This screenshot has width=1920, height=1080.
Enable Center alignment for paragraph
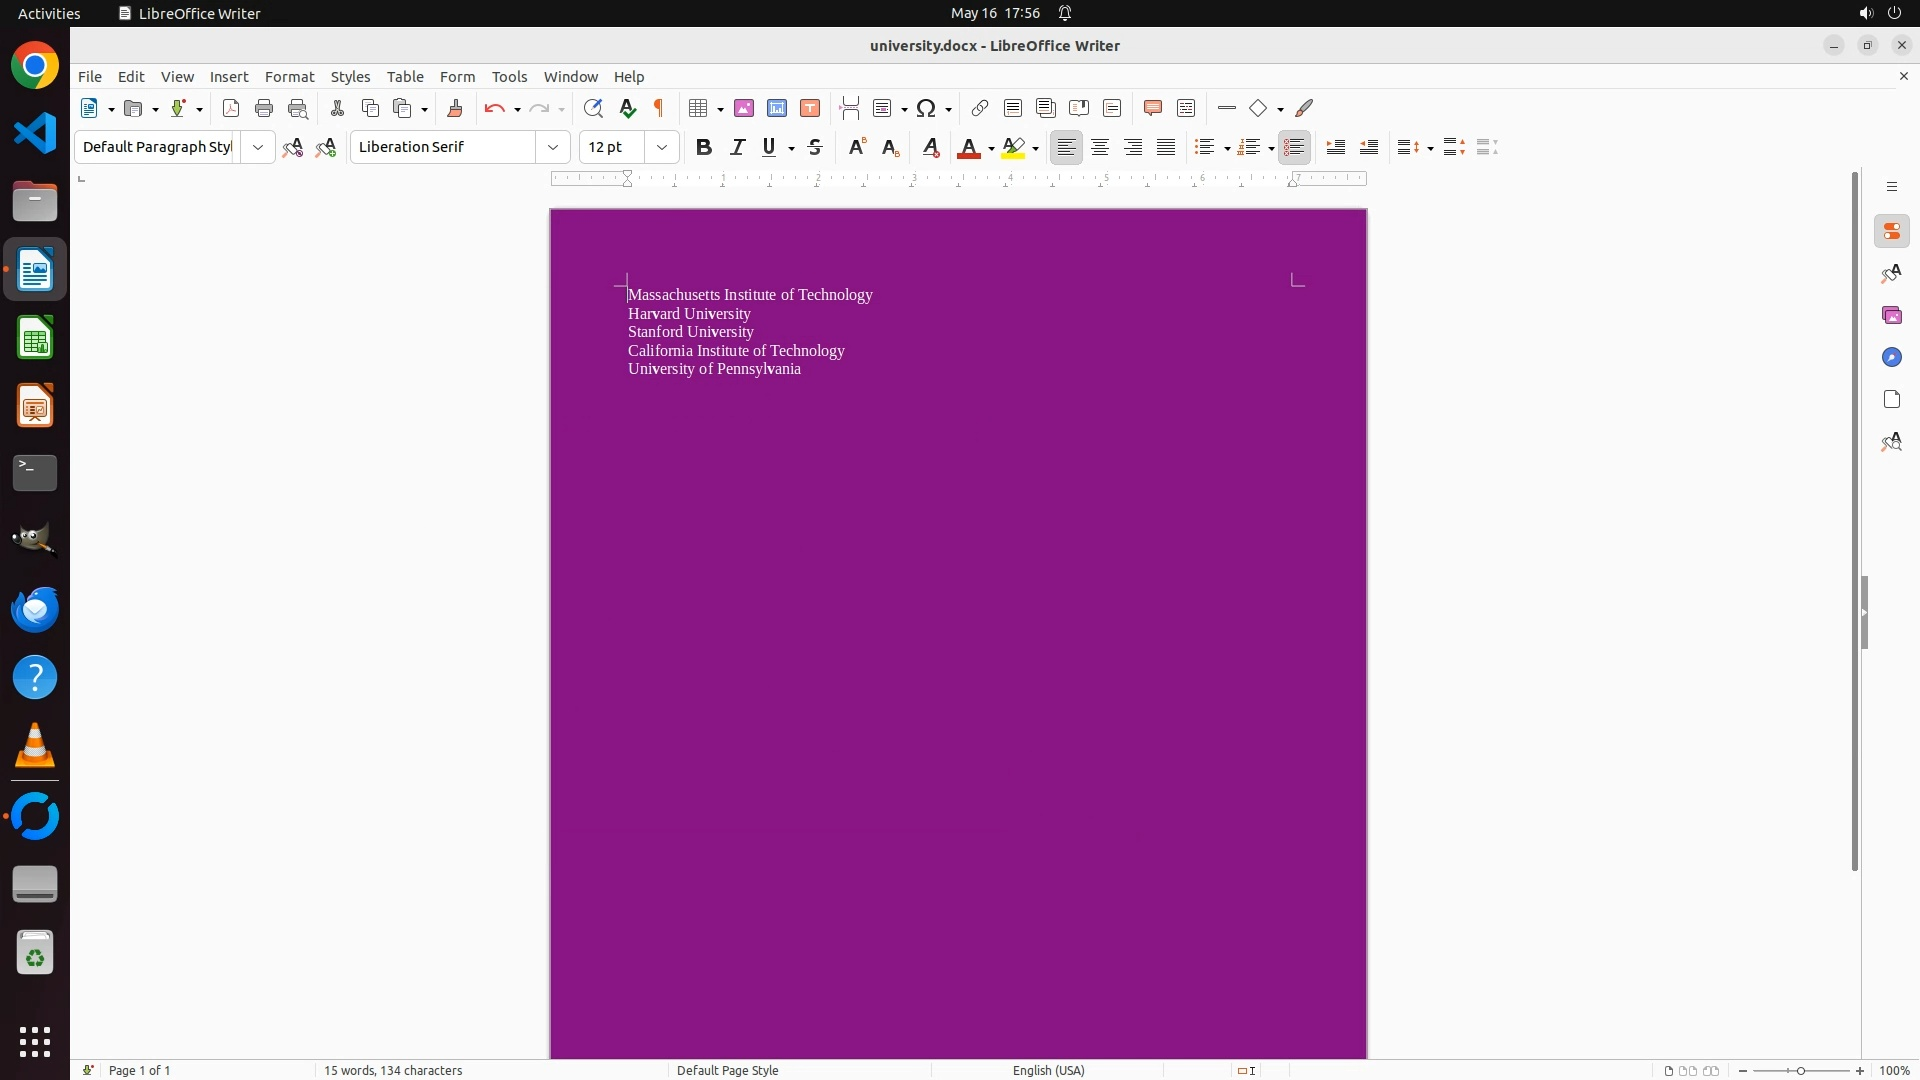[x=1100, y=148]
